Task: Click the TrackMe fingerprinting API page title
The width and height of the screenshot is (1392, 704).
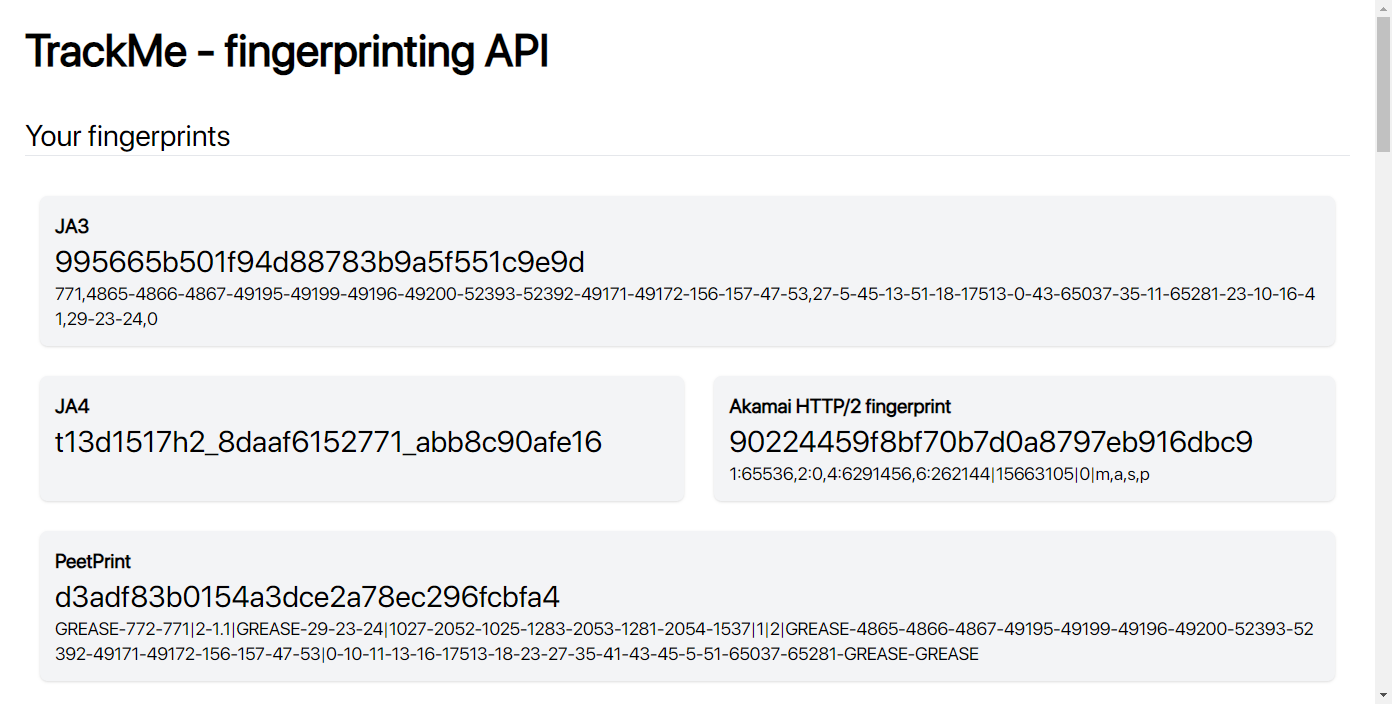Action: coord(287,51)
